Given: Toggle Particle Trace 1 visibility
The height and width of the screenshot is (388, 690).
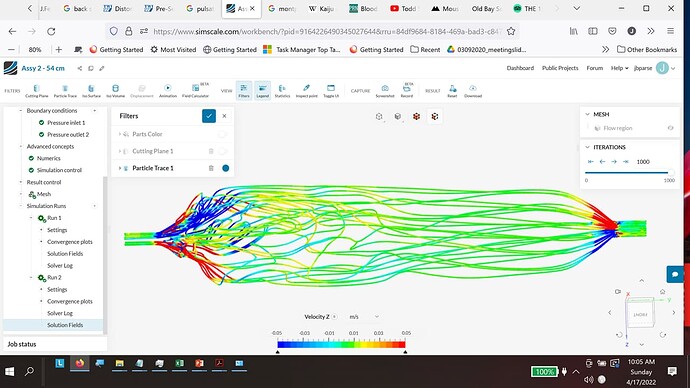Looking at the screenshot, I should click(226, 168).
